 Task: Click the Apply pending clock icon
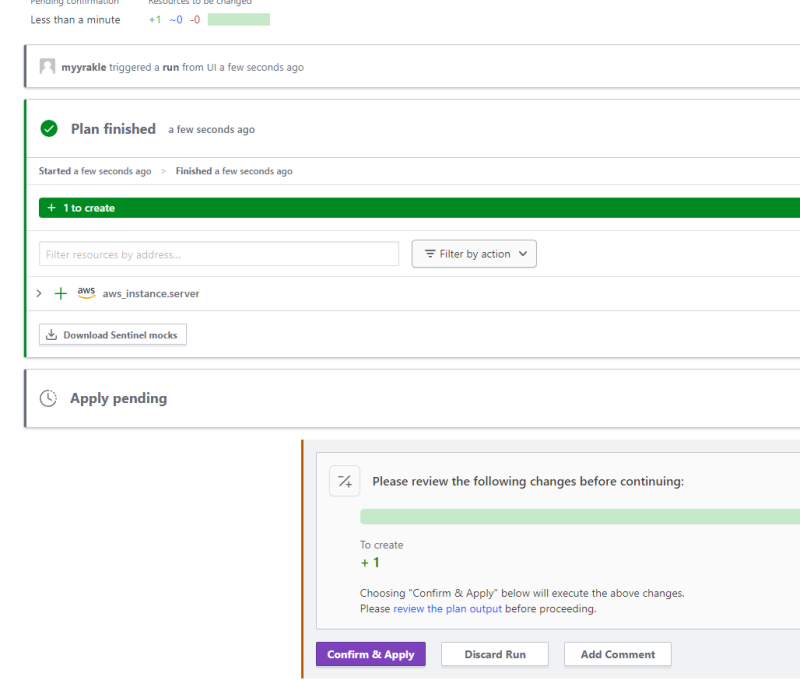[48, 398]
